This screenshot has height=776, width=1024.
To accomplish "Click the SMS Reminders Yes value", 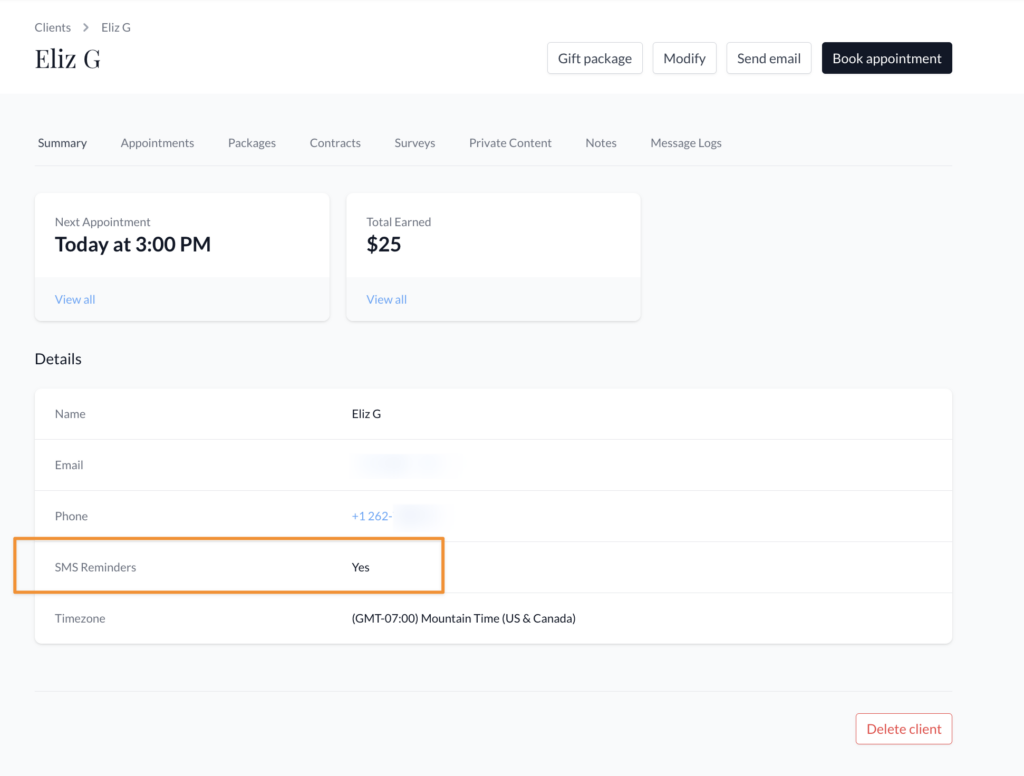I will tap(361, 567).
